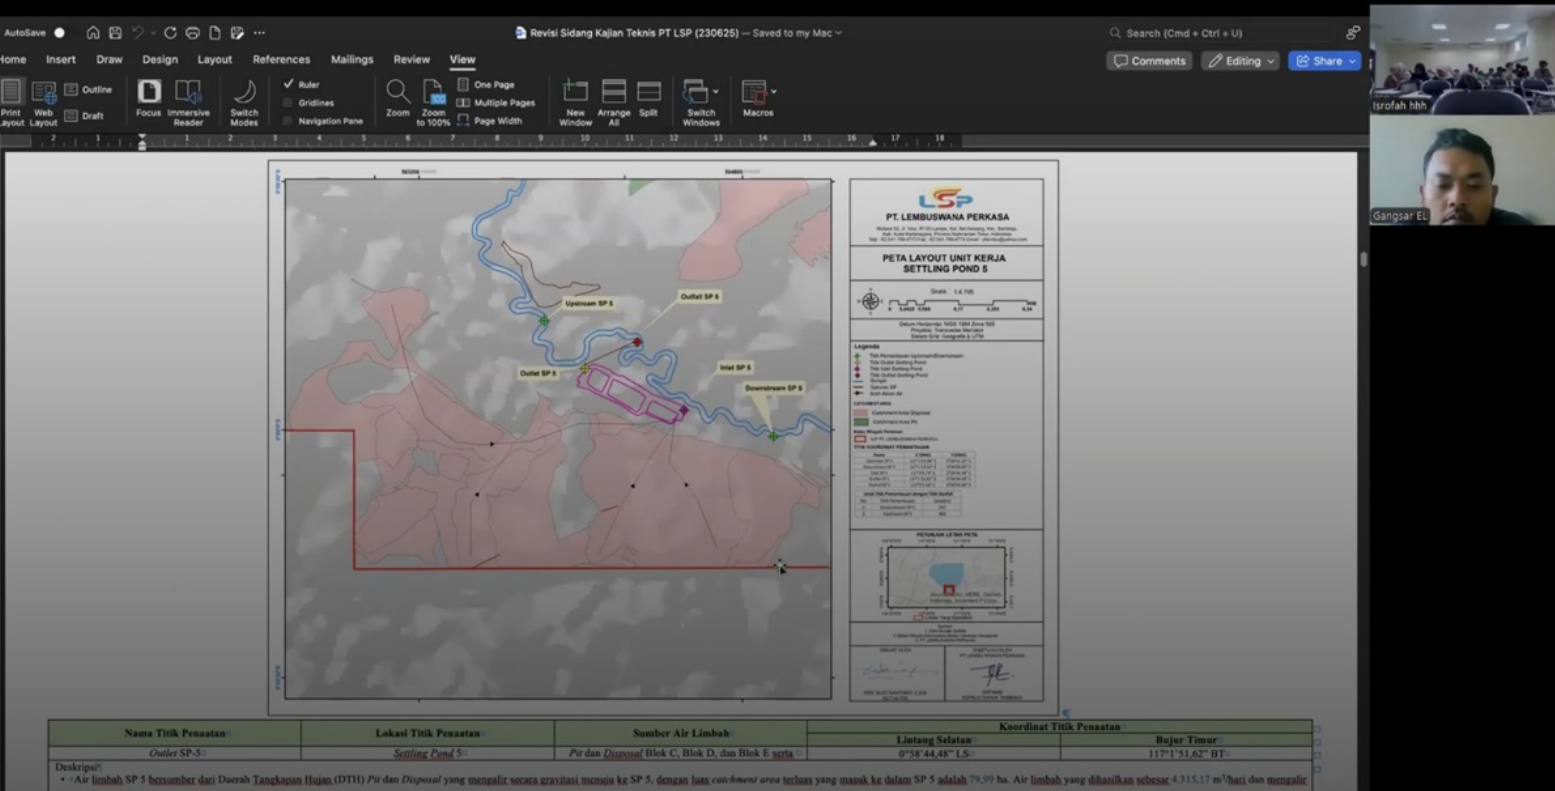This screenshot has width=1555, height=791.
Task: Turn on the AutoSave toggle
Action: 59,33
